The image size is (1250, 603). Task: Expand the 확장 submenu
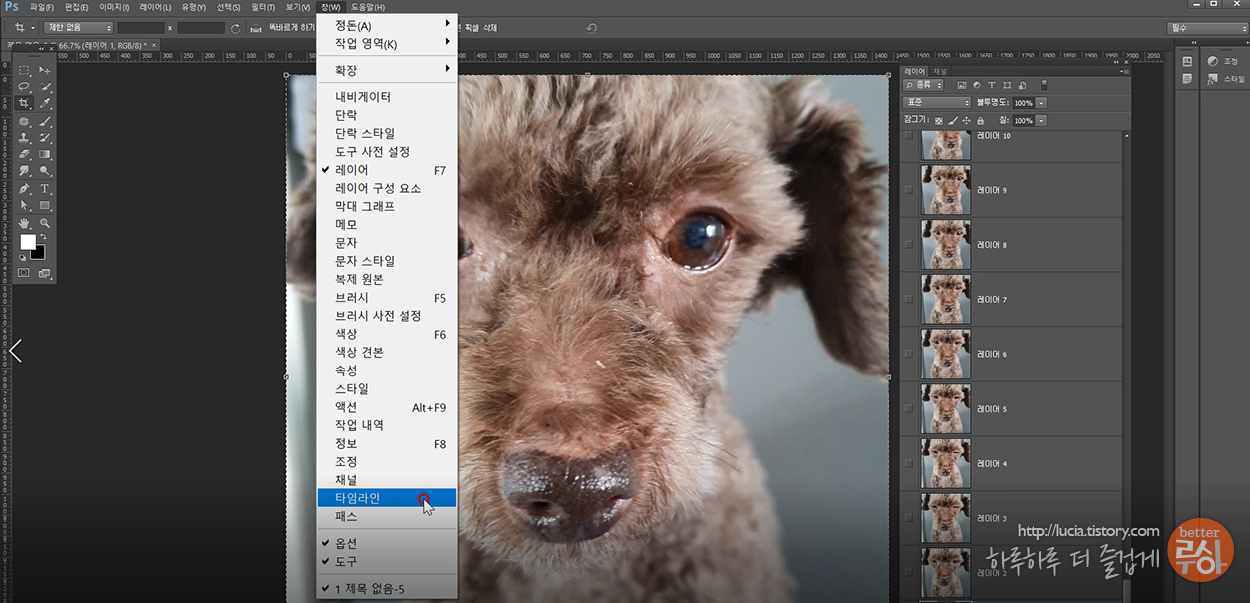coord(387,70)
